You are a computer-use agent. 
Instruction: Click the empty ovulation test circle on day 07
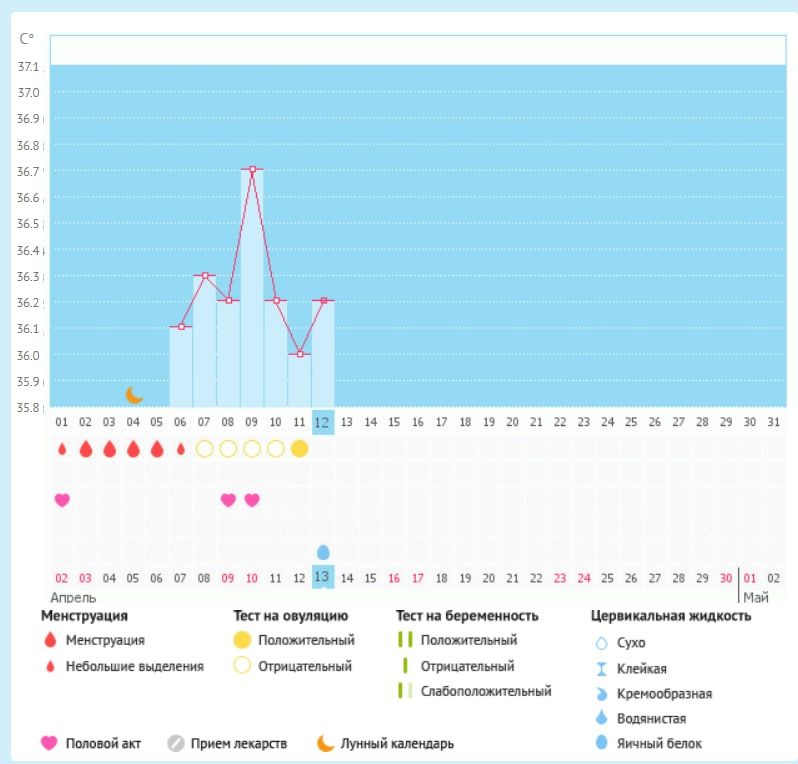[204, 449]
